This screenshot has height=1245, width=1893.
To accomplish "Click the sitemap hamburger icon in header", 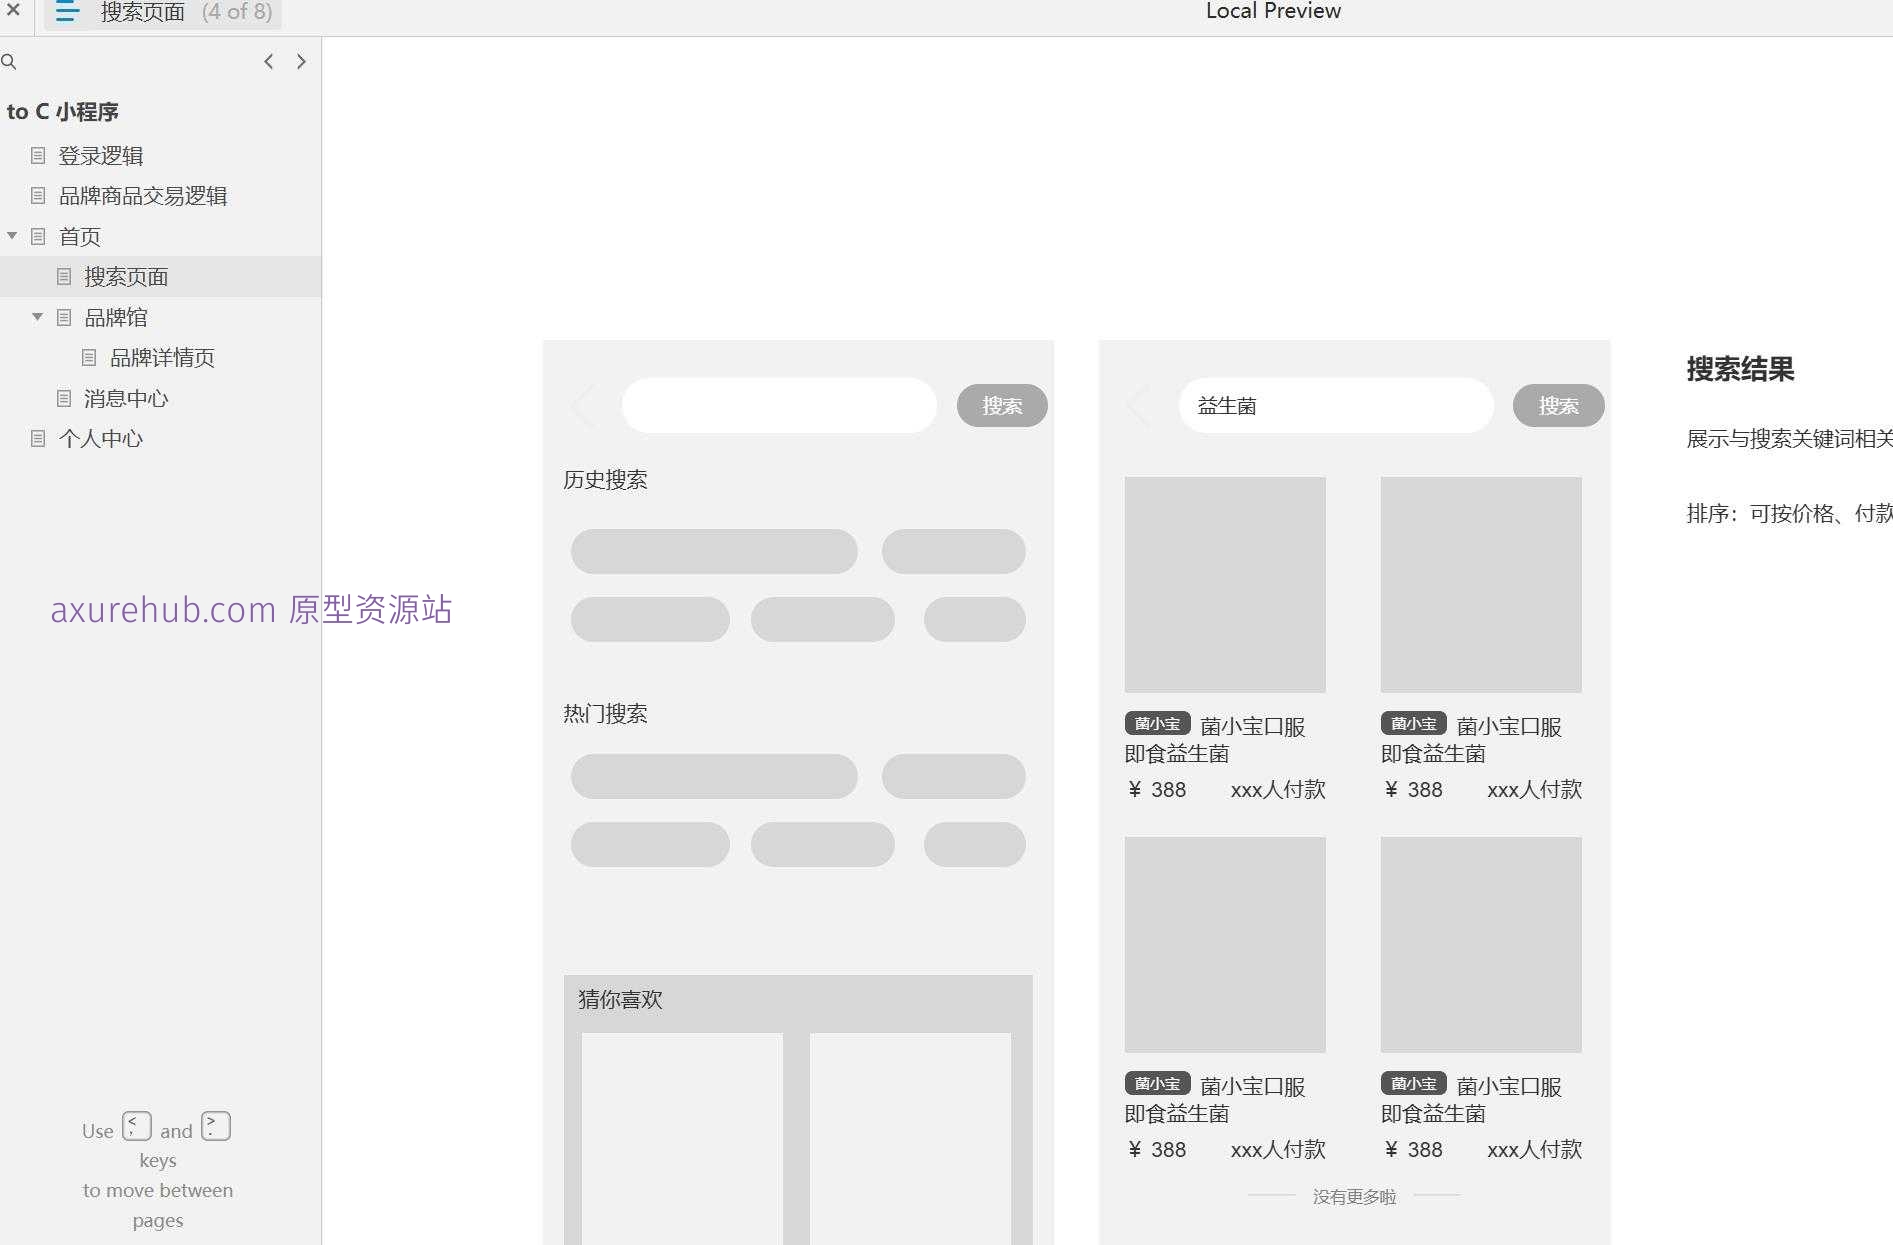I will 66,13.
